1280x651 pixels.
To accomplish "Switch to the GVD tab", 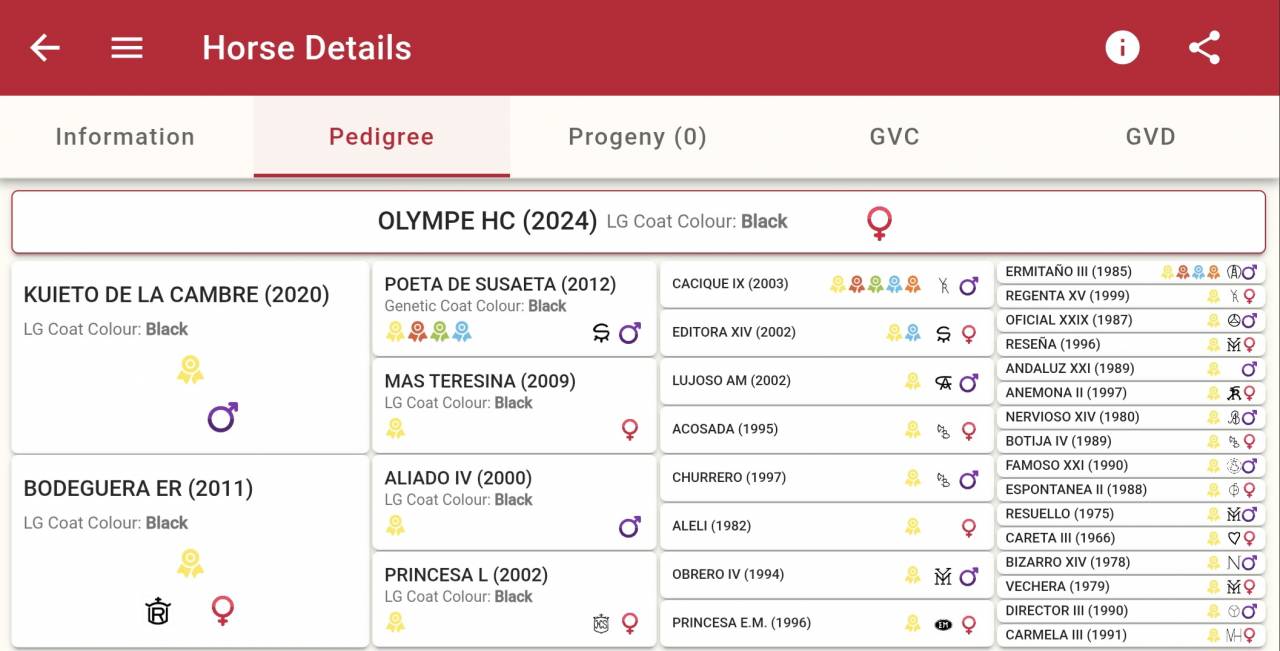I will coord(1150,137).
